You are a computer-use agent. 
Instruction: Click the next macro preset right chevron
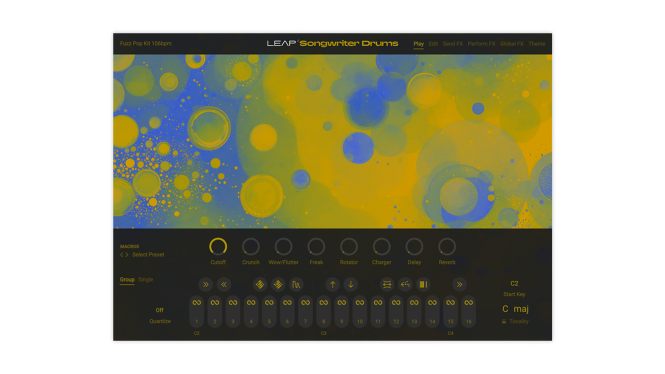126,255
